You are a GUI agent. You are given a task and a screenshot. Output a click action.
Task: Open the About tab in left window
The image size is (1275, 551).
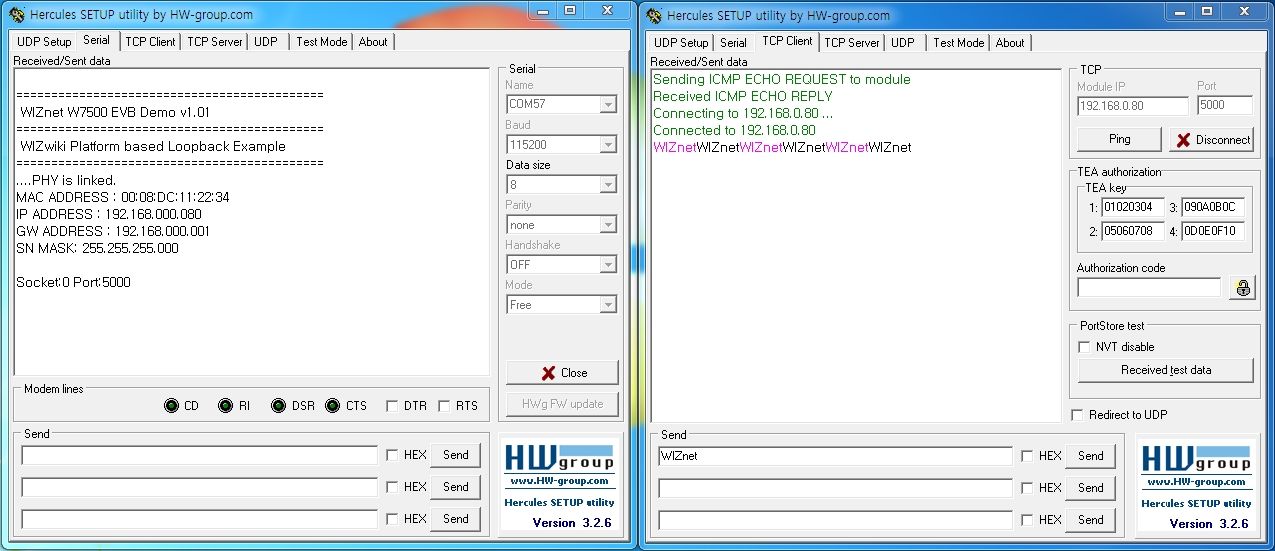click(373, 42)
